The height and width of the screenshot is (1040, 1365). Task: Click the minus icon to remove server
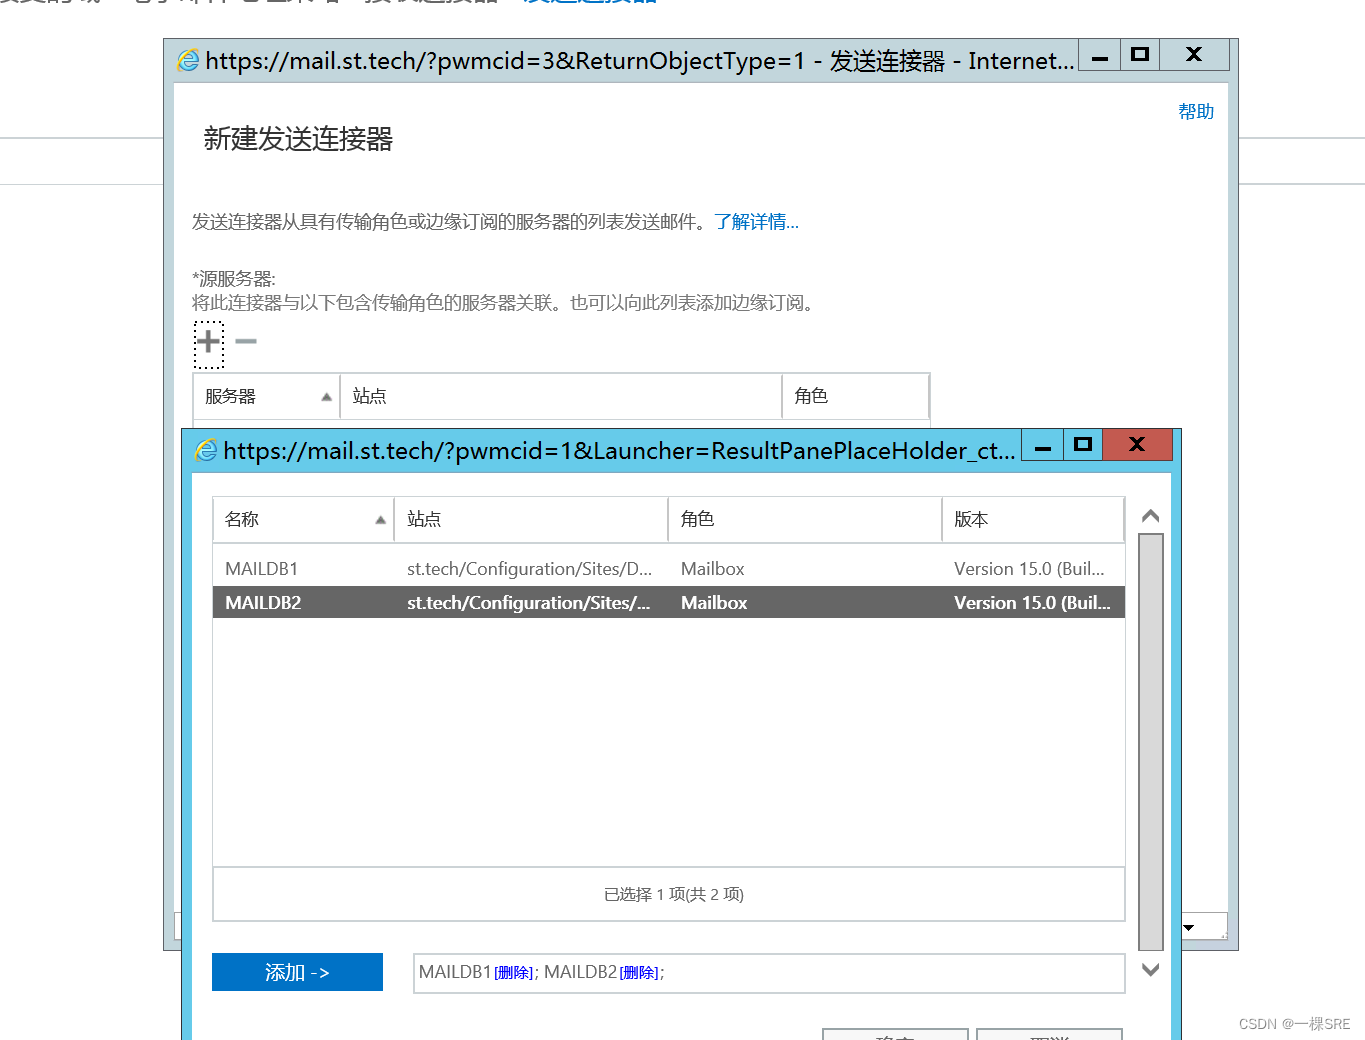coord(246,342)
